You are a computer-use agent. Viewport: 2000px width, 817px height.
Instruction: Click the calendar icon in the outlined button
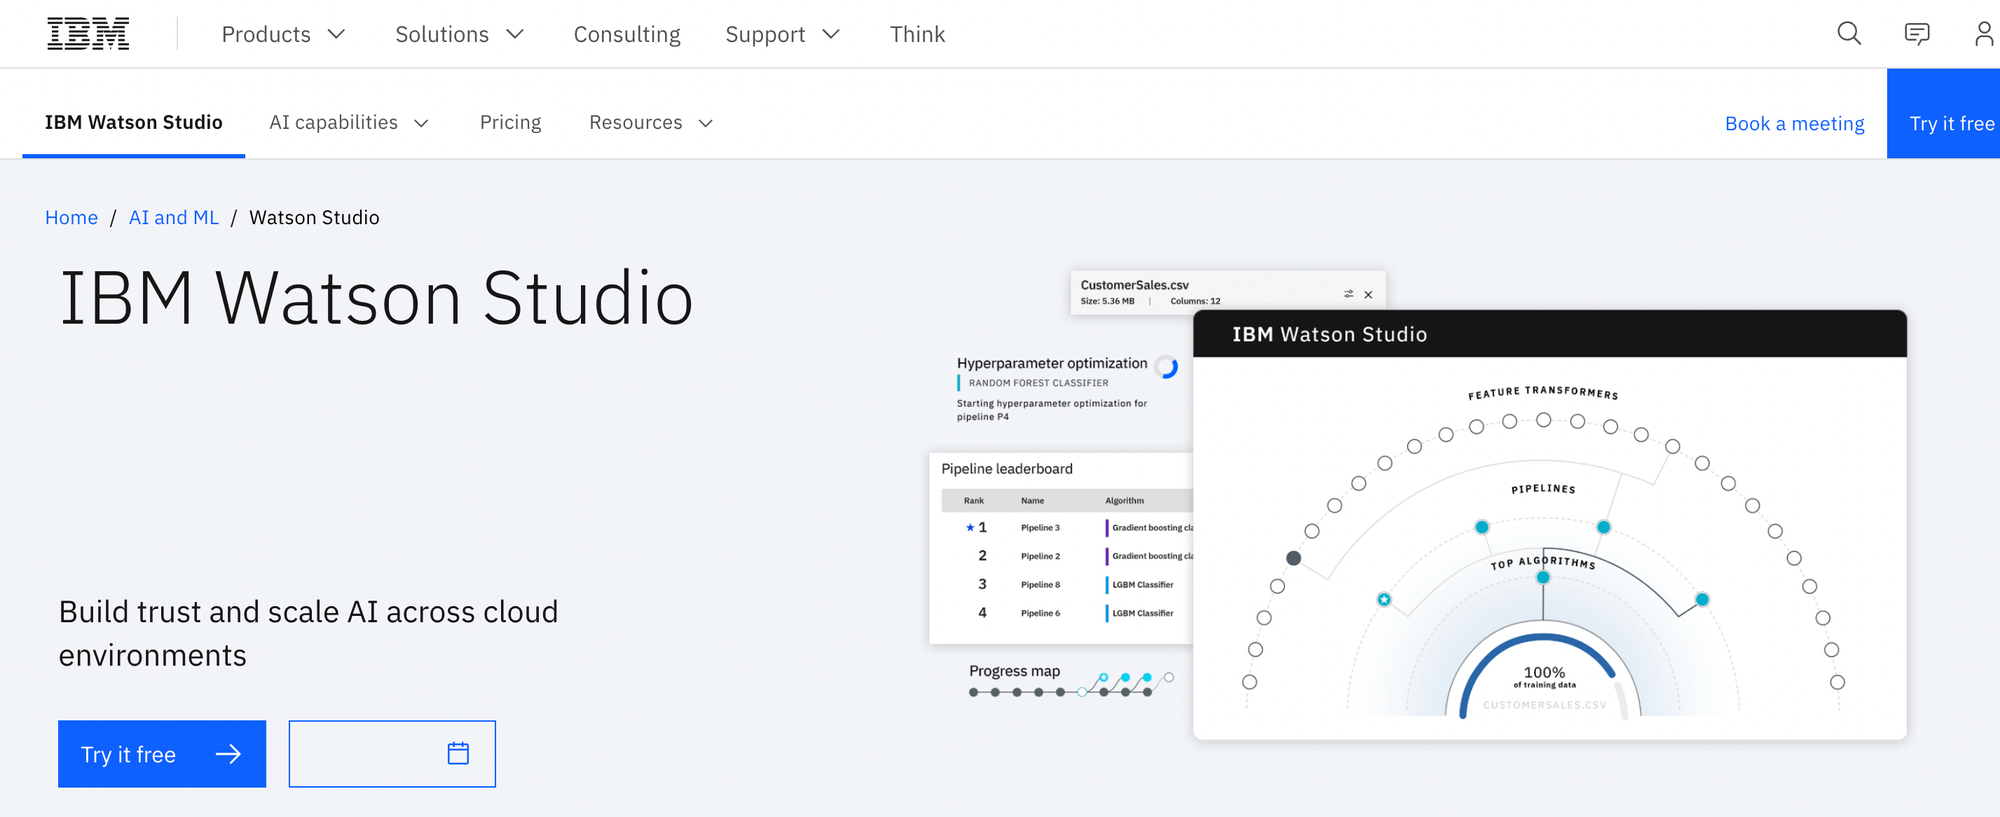(x=458, y=753)
